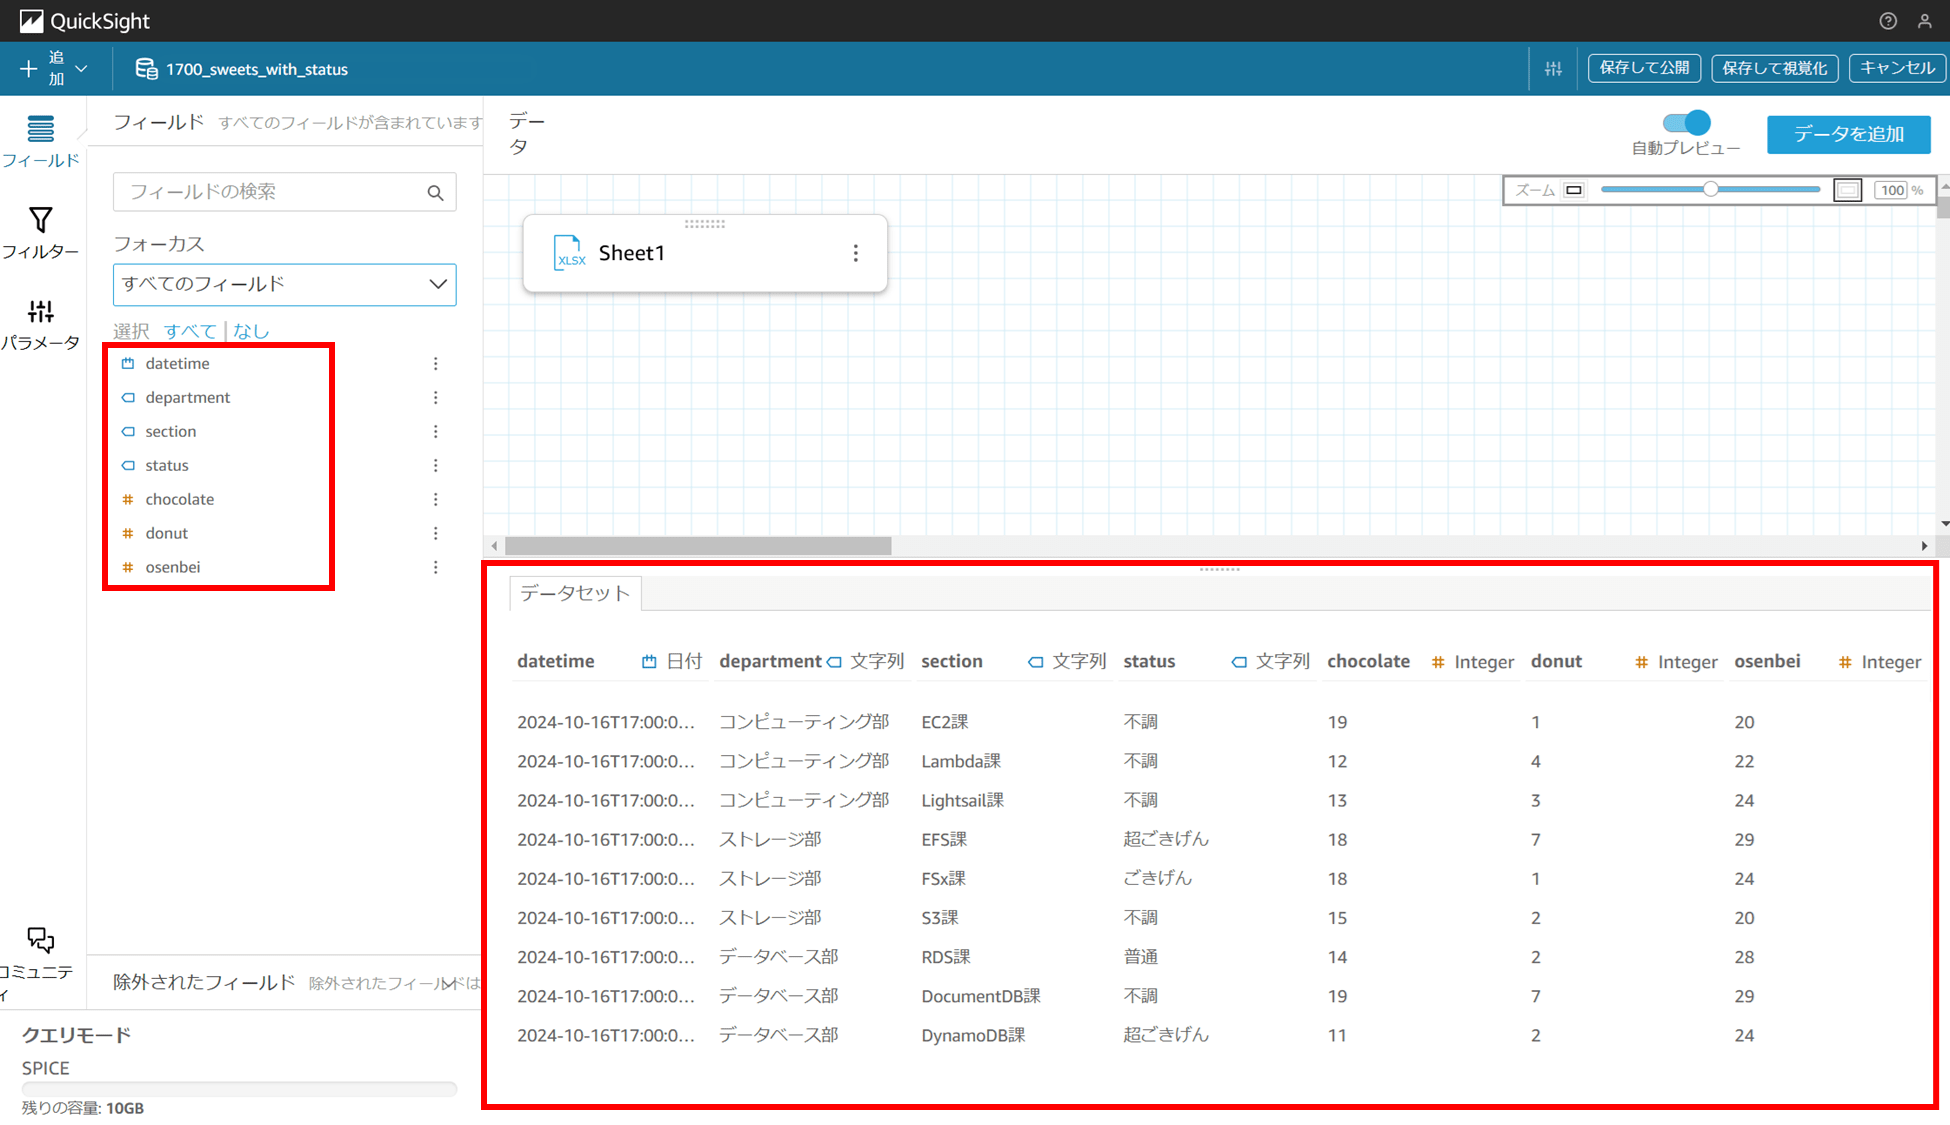1950x1125 pixels.
Task: Click the department column header
Action: [x=771, y=662]
